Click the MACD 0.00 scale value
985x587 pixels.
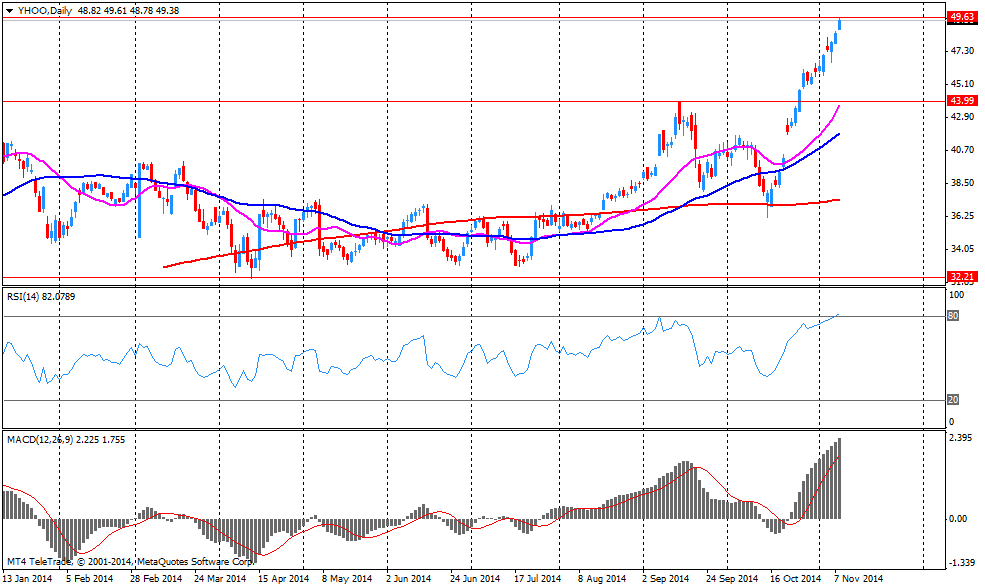click(x=958, y=519)
